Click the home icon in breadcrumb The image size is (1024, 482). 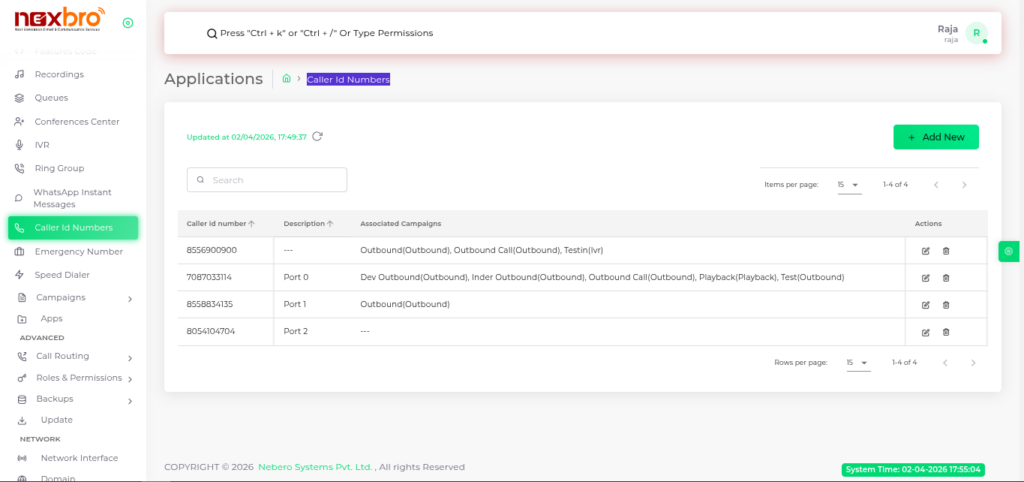287,79
